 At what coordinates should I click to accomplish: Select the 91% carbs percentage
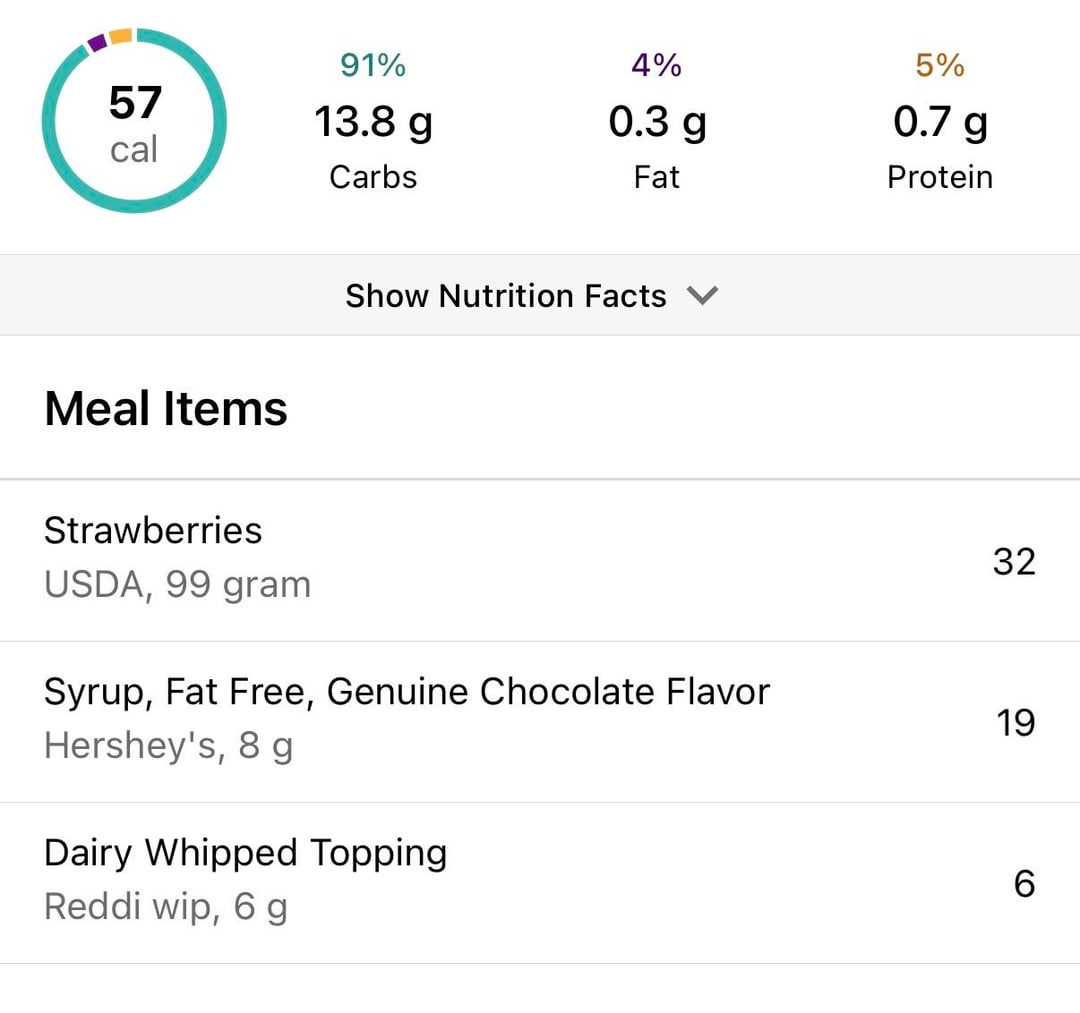tap(373, 66)
